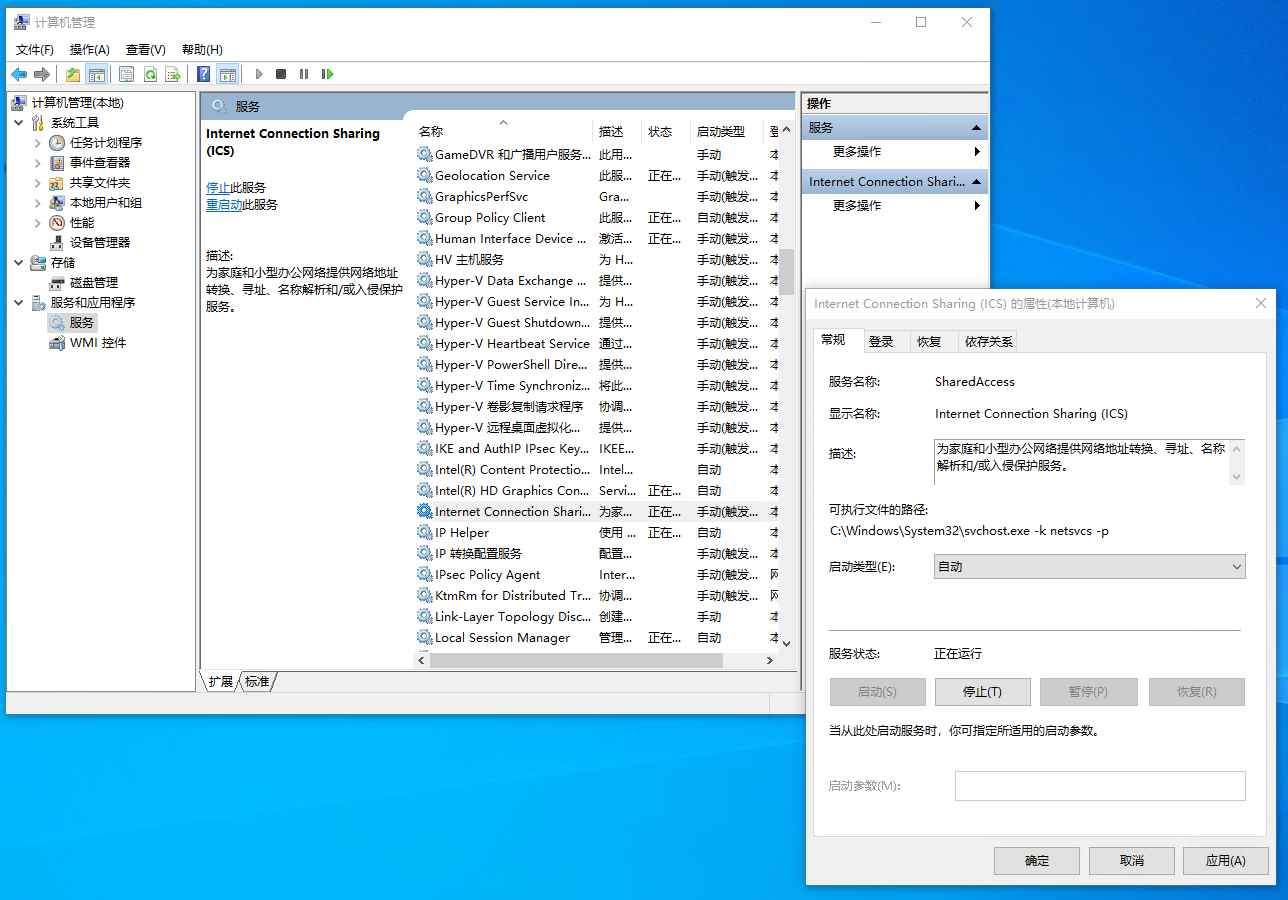Image resolution: width=1288 pixels, height=900 pixels.
Task: Select the 设备管理器 tree item
Action: 100,242
